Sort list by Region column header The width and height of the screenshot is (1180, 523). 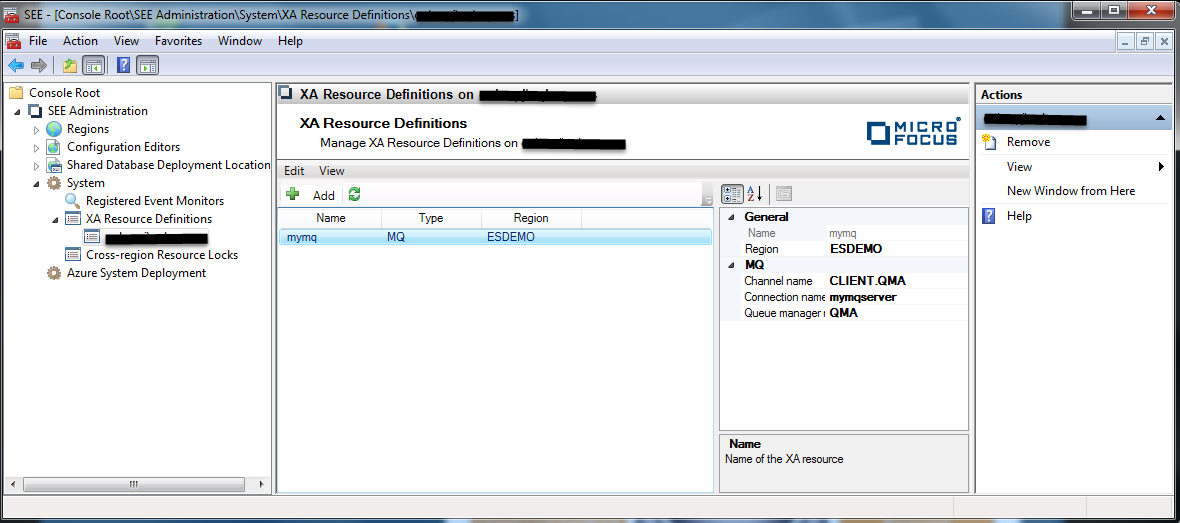pos(531,218)
